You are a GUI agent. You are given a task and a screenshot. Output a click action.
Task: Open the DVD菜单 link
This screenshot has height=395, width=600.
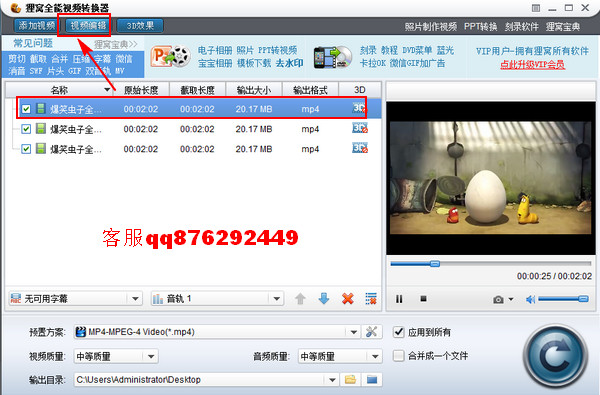417,50
